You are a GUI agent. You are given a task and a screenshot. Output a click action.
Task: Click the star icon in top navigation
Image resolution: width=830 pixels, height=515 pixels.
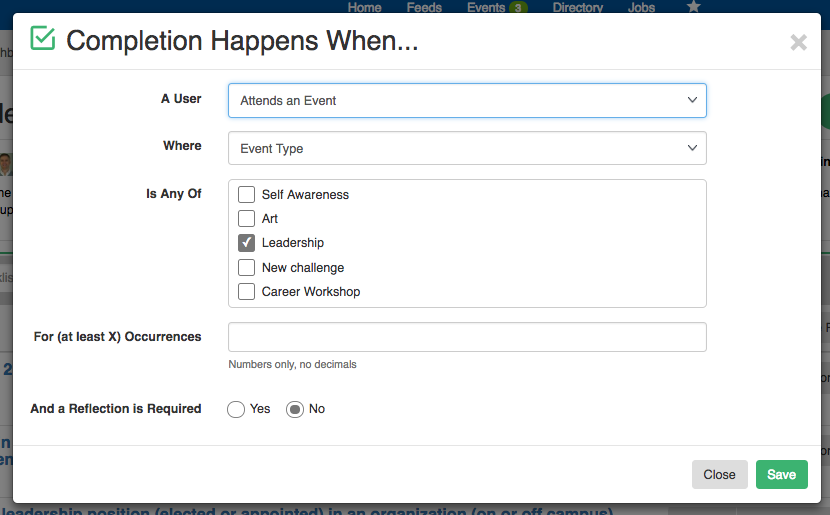coord(693,7)
